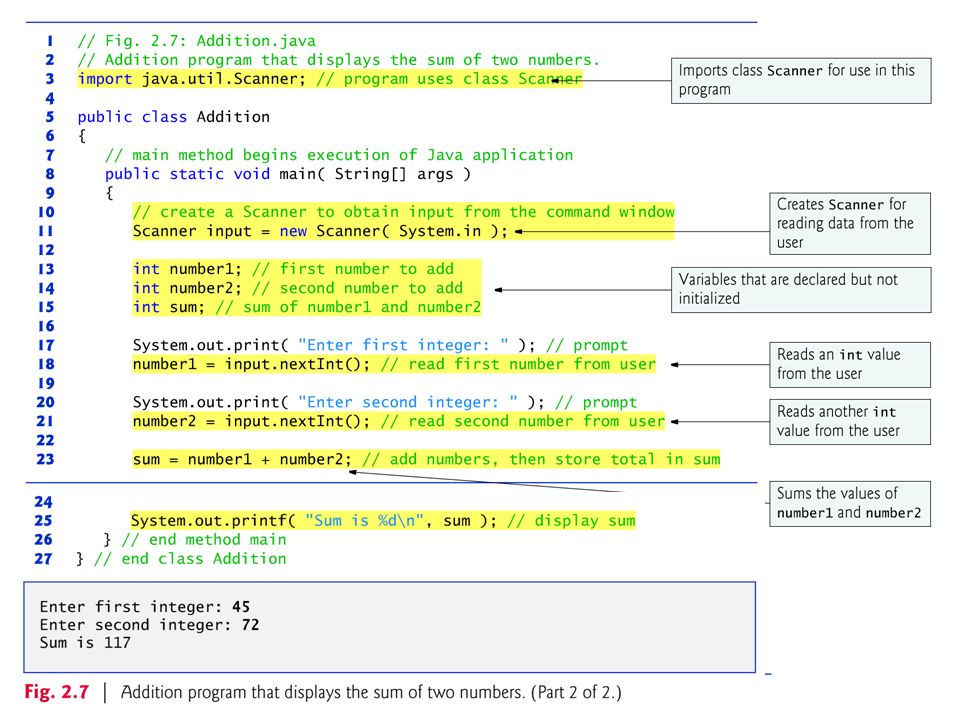Click 'public class Addition' declaration

(173, 117)
